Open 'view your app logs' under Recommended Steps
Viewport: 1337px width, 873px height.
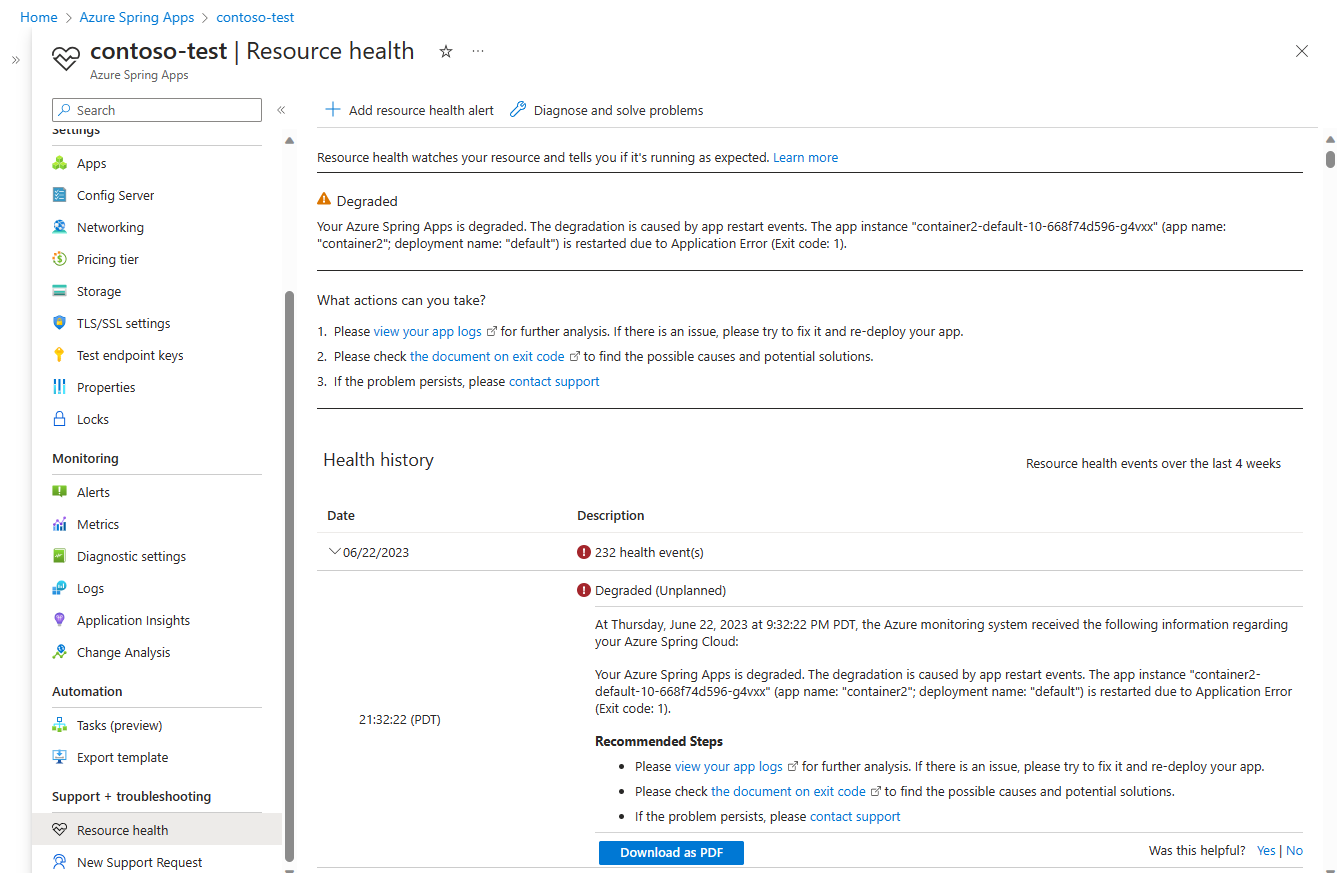click(729, 767)
